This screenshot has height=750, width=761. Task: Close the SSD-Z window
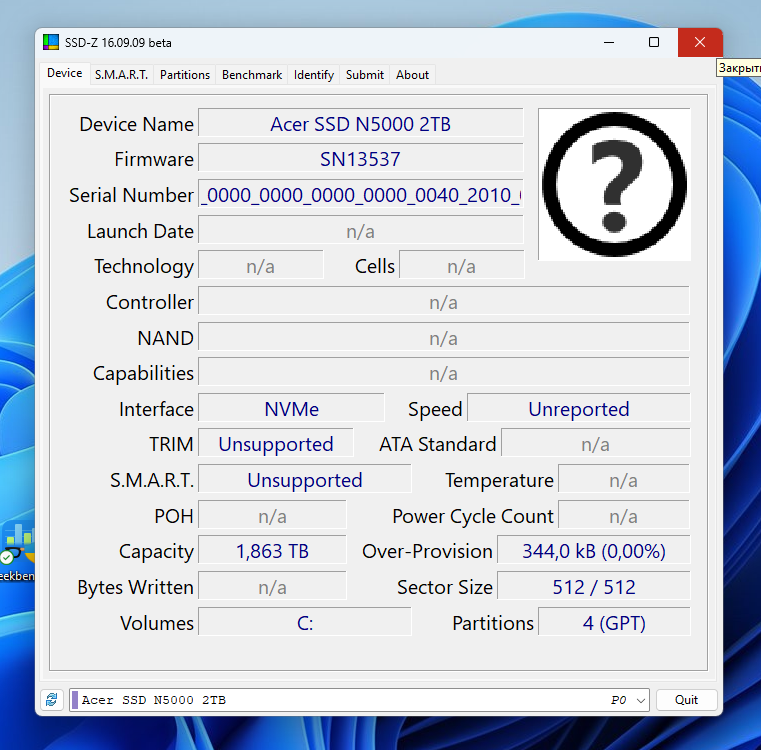pos(700,43)
